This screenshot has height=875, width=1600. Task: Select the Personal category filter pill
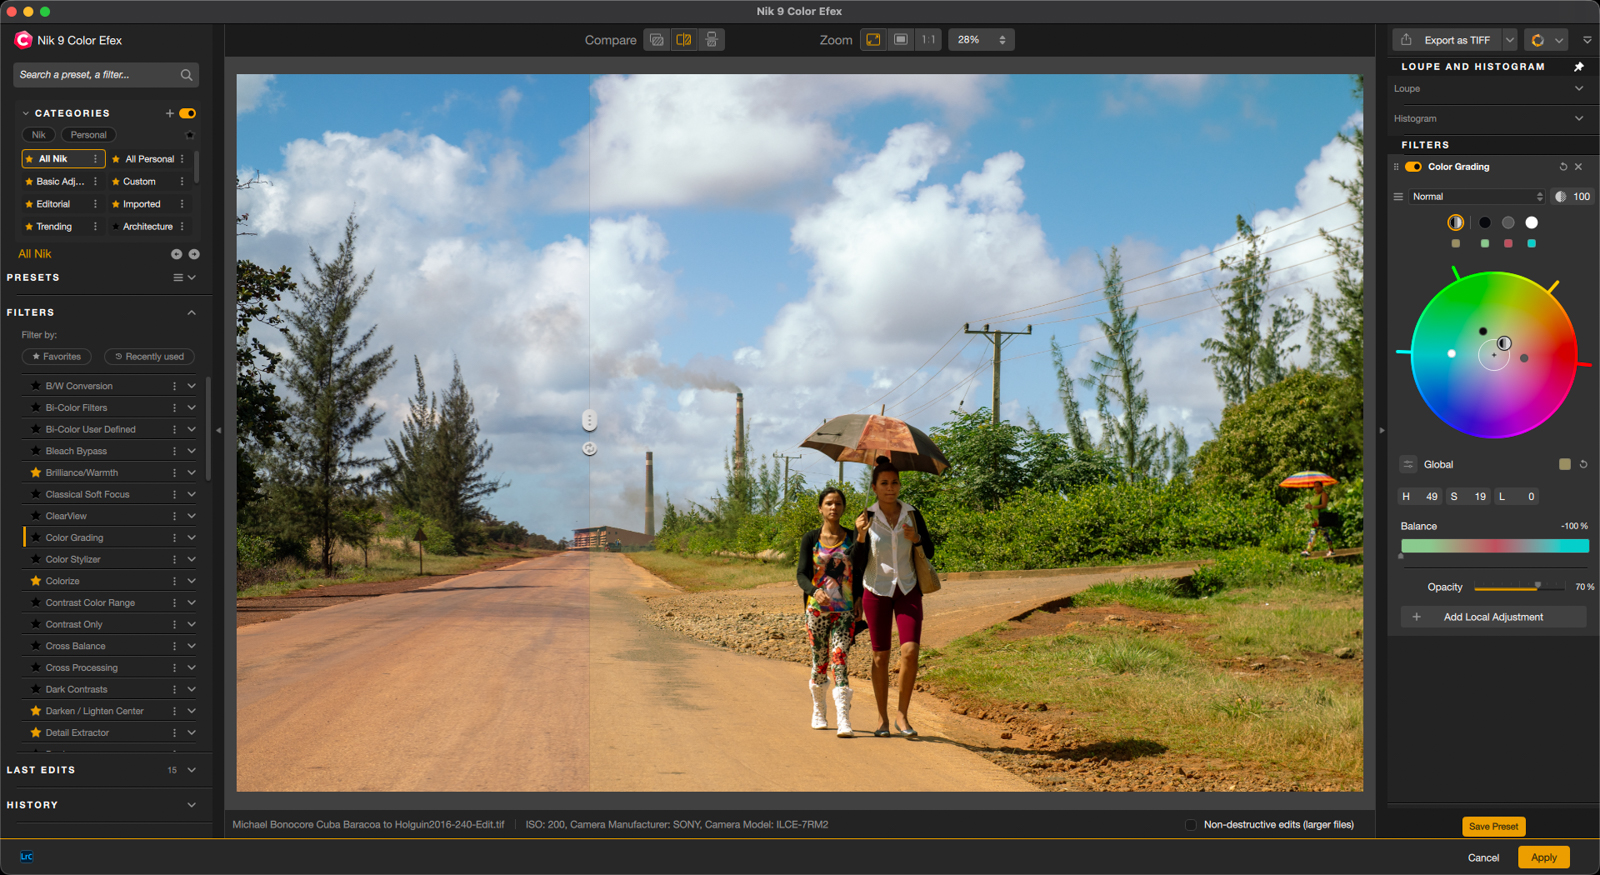point(88,135)
